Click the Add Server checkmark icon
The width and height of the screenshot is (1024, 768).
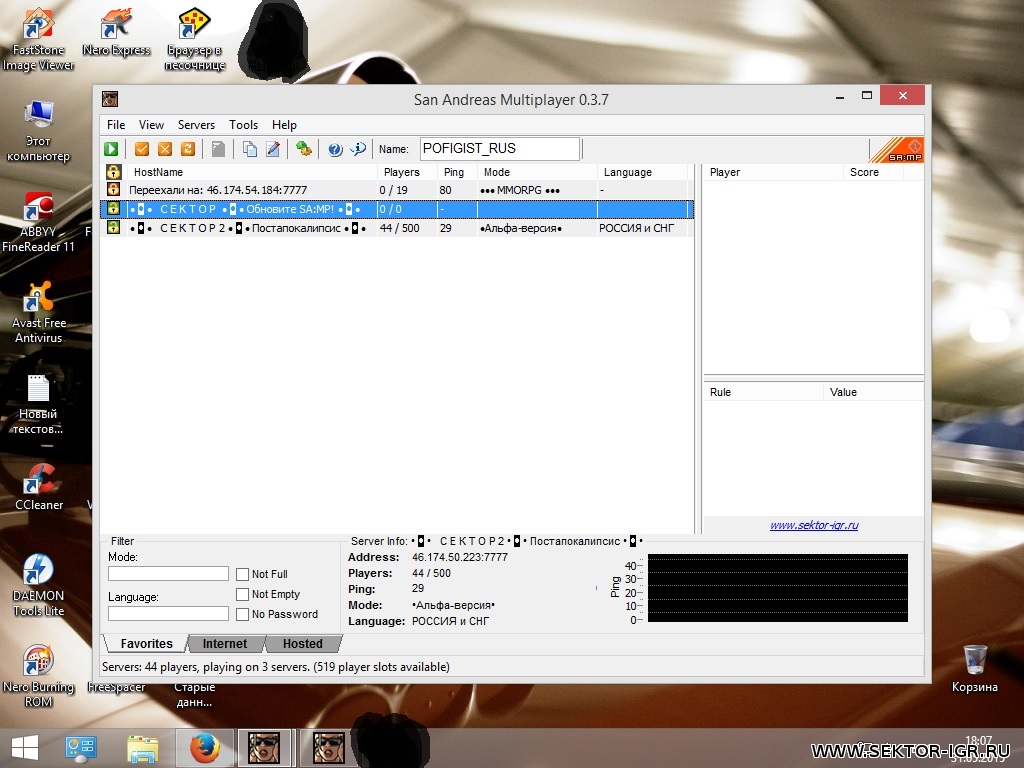[x=142, y=149]
